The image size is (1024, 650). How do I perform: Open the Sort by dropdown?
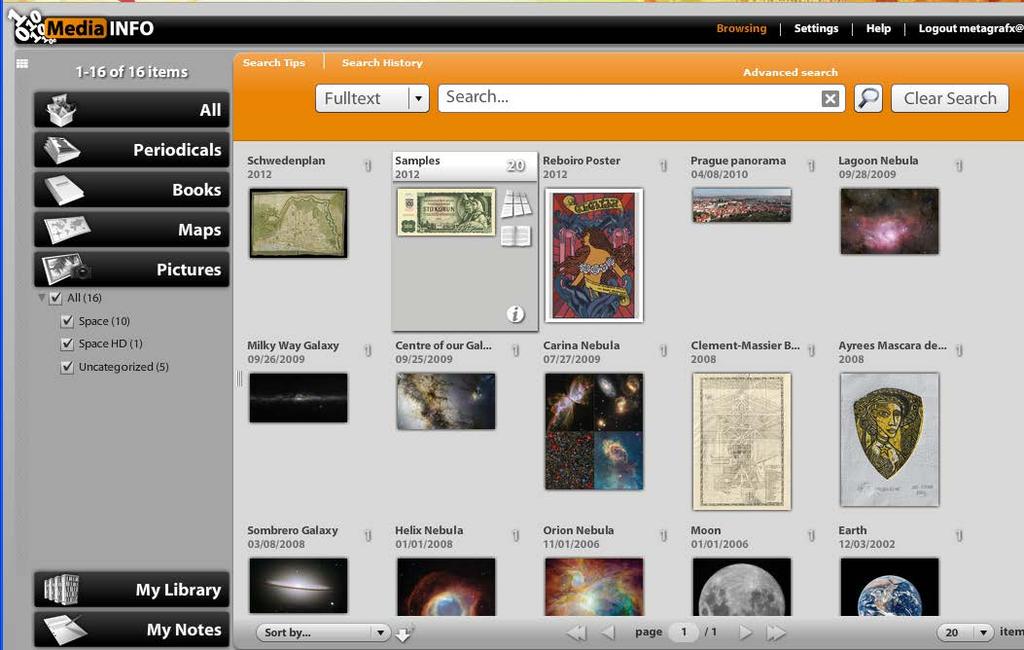pyautogui.click(x=323, y=632)
